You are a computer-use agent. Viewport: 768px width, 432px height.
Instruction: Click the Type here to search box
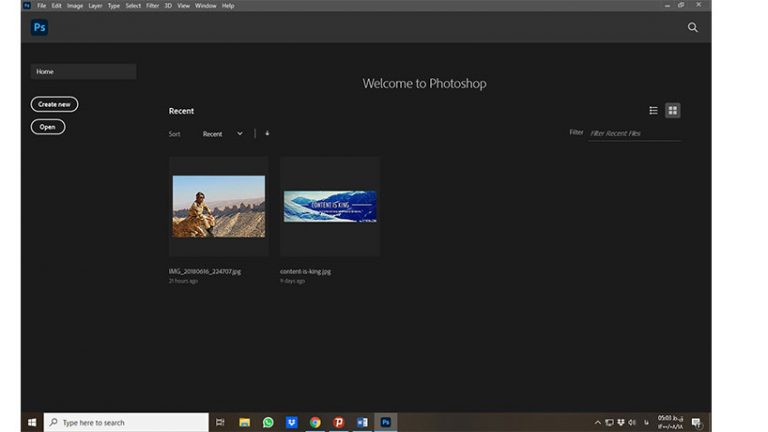tap(126, 422)
